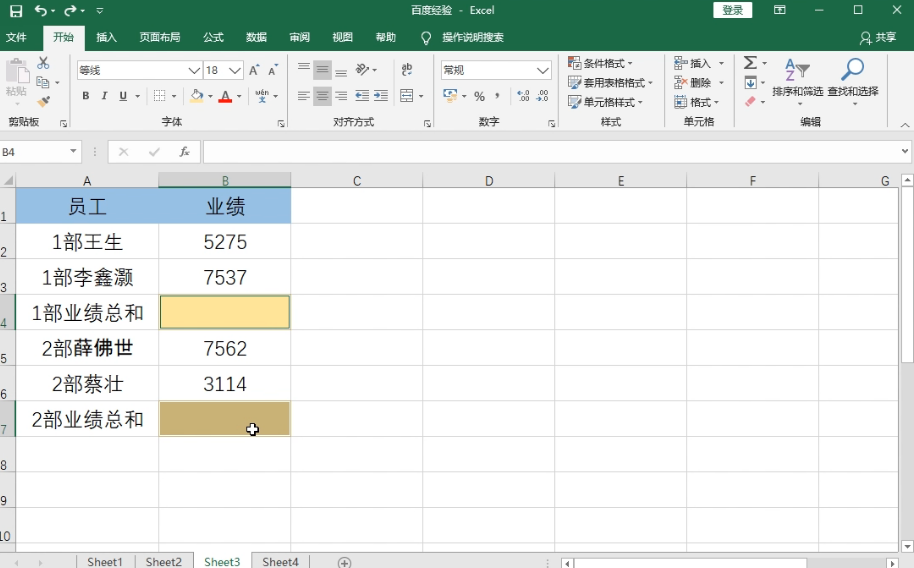Apply comma style format
Image resolution: width=914 pixels, height=568 pixels.
497,96
